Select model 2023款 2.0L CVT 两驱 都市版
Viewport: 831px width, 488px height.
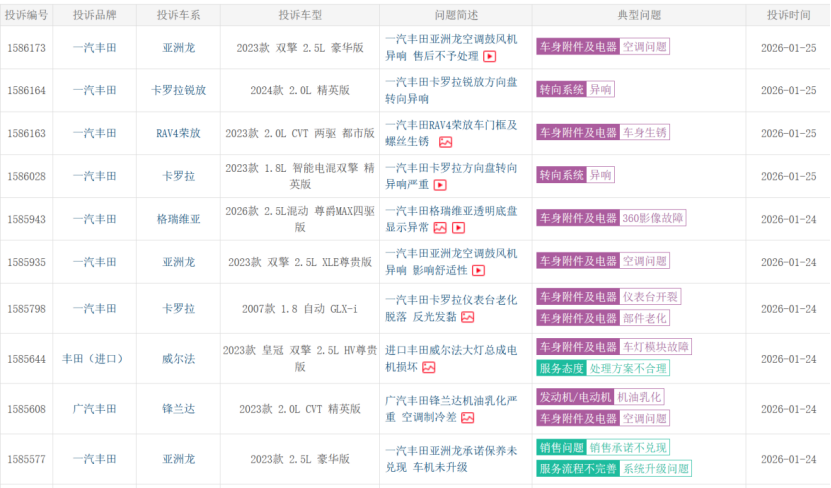pos(300,133)
